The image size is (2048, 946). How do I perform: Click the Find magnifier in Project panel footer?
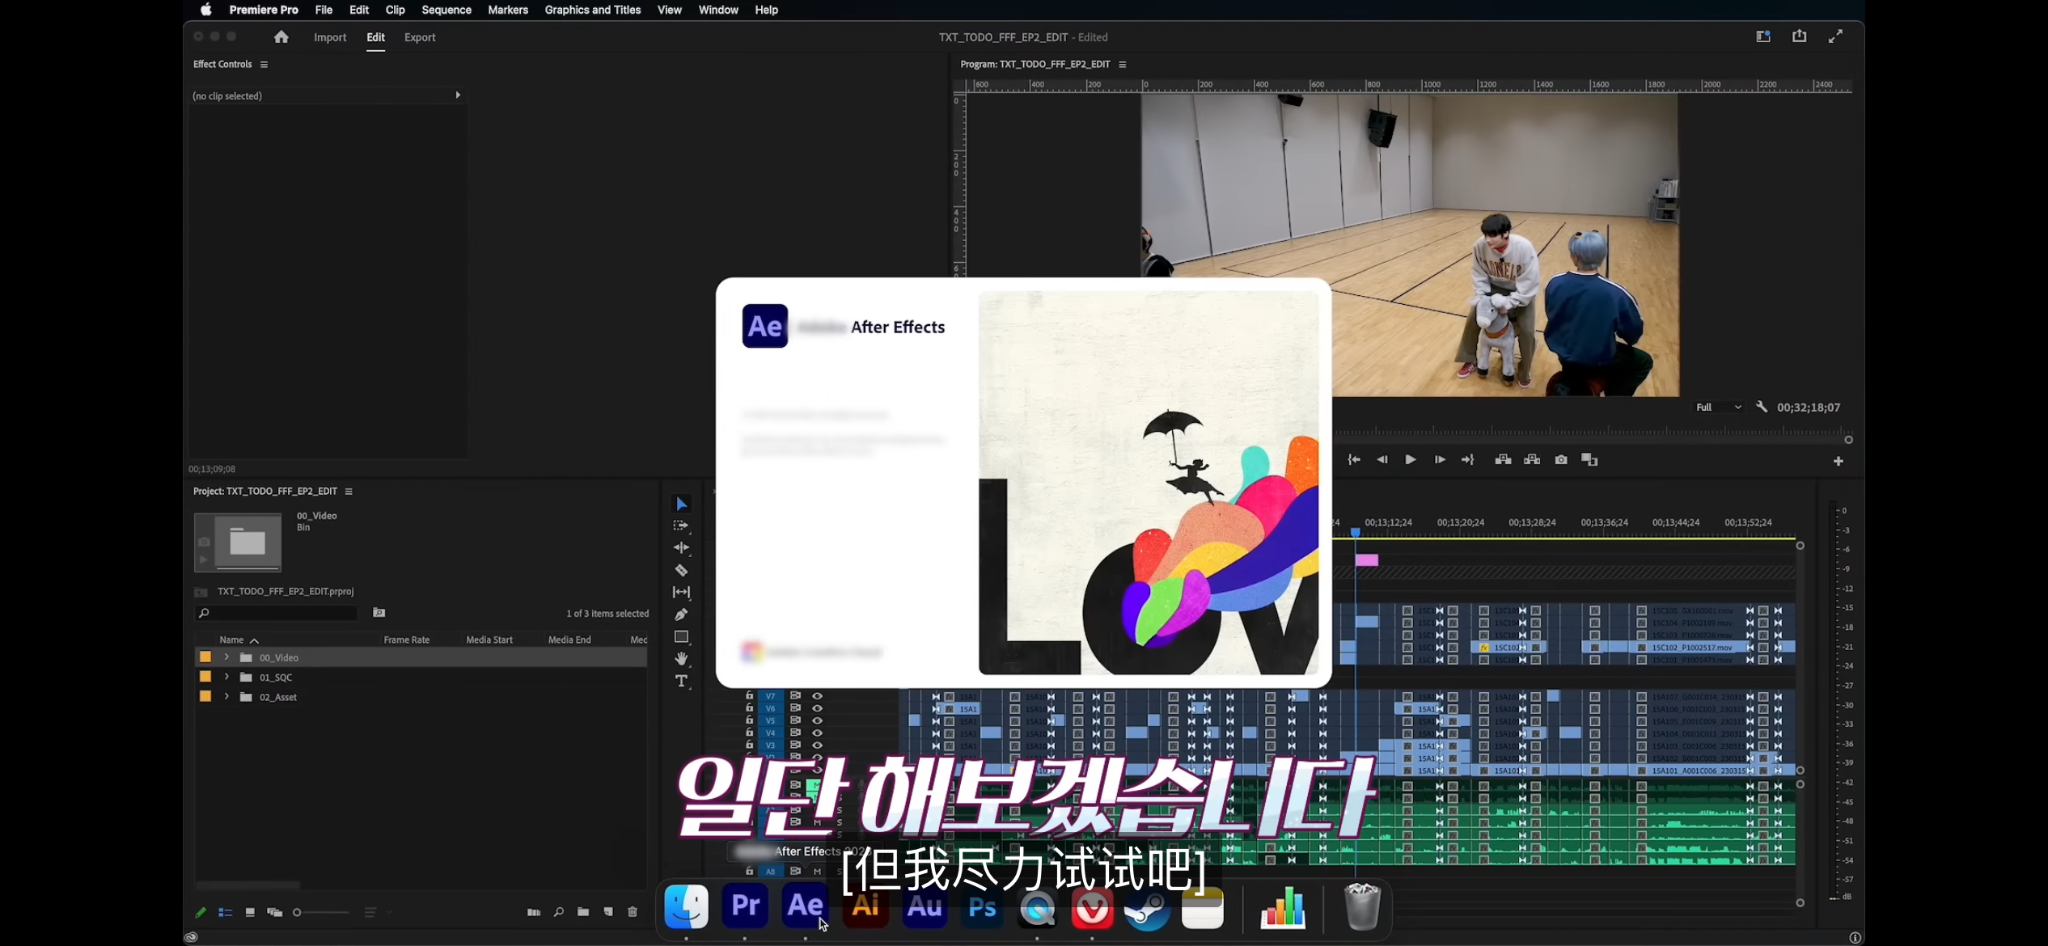tap(558, 912)
